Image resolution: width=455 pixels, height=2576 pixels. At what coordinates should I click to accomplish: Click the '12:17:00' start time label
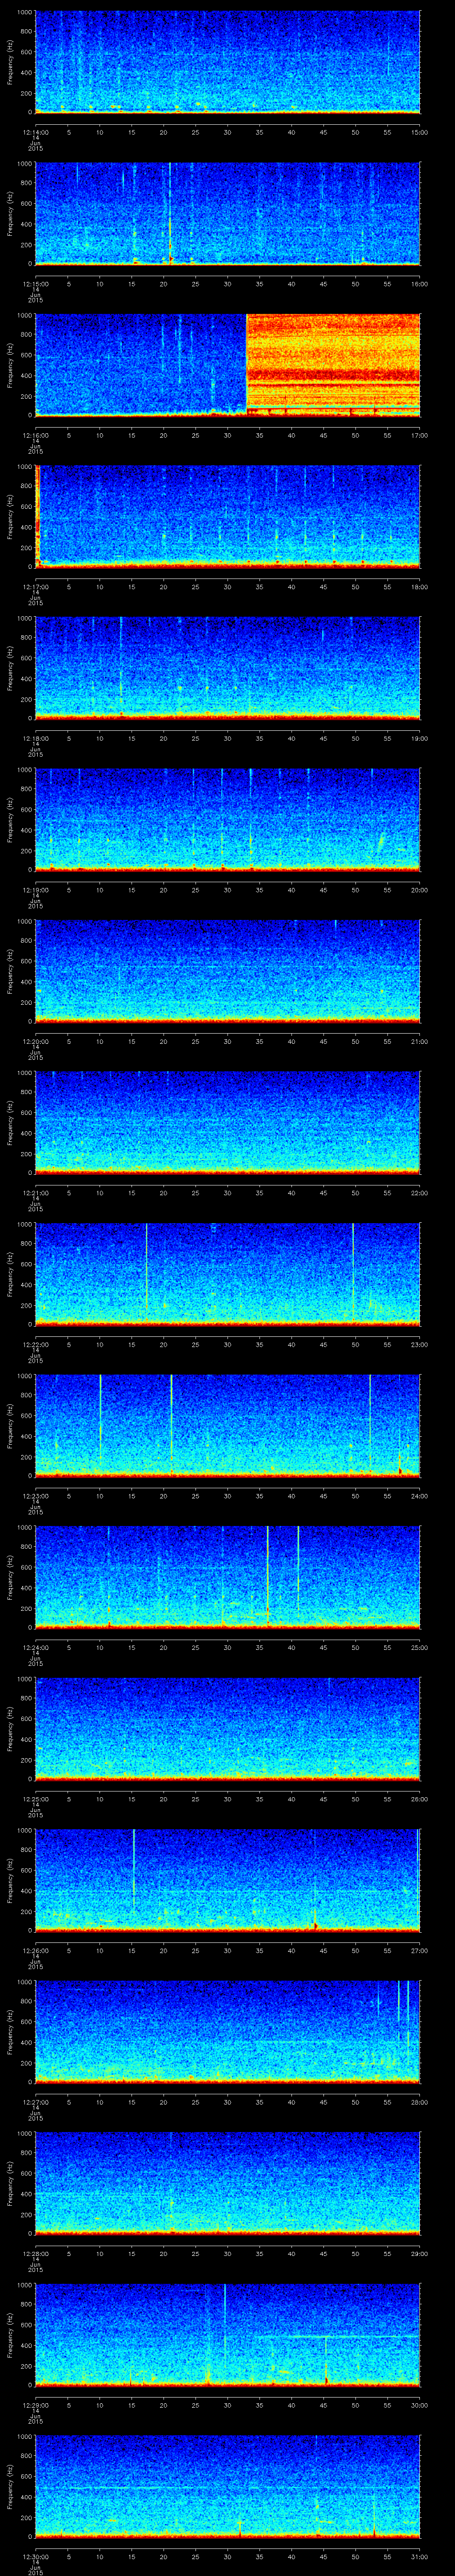click(35, 587)
